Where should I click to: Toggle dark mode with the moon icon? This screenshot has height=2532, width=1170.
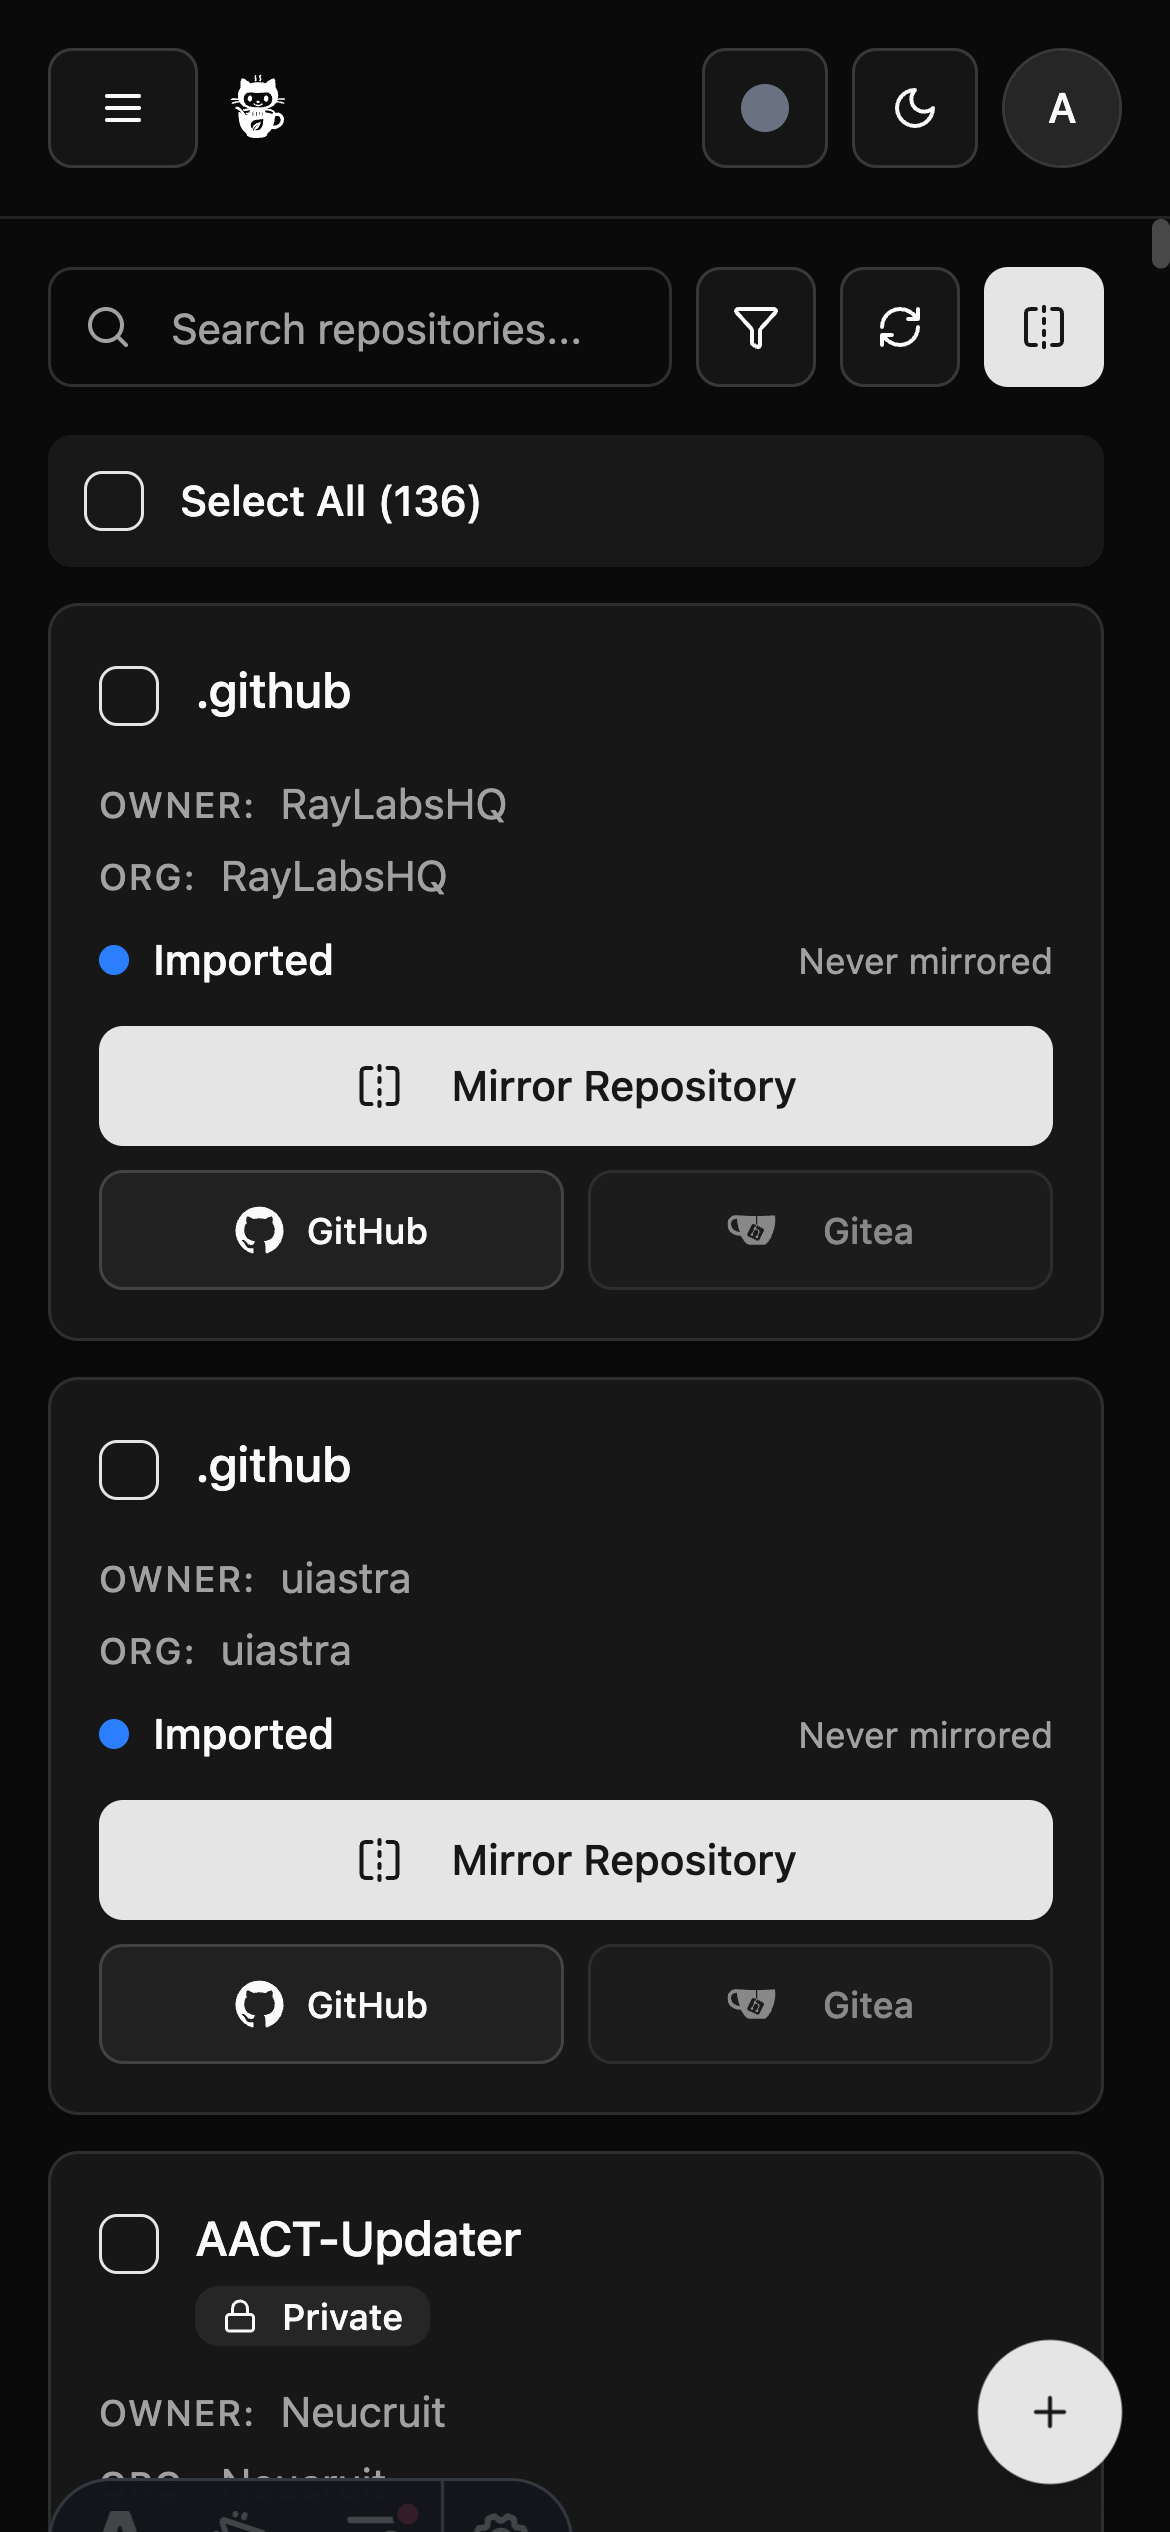point(913,108)
